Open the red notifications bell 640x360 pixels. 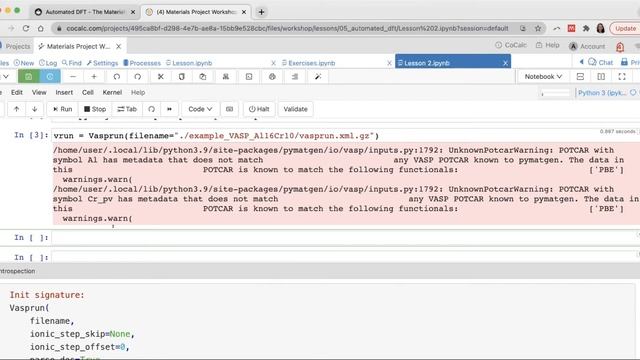point(620,47)
